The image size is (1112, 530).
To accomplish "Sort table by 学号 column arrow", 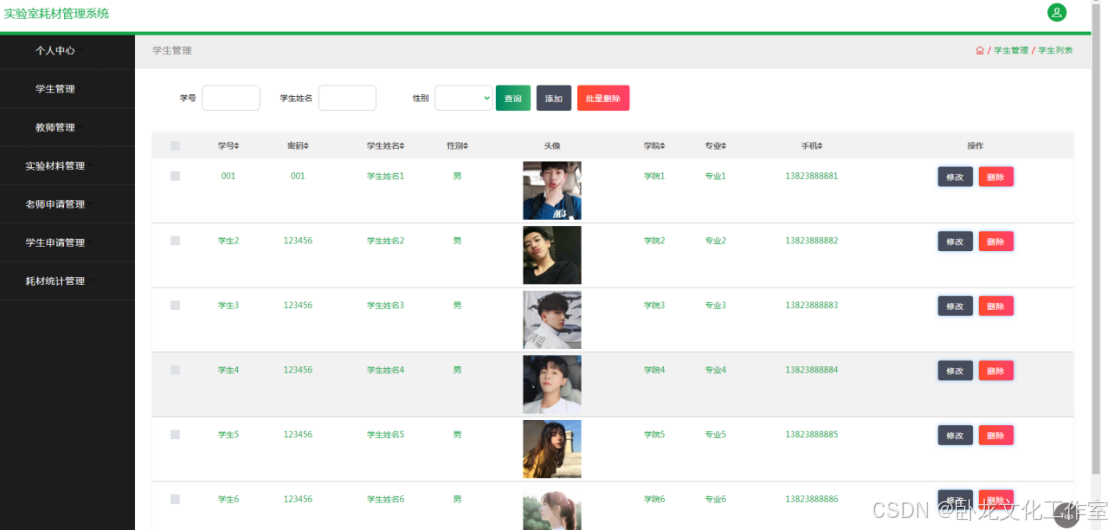I will 237,146.
